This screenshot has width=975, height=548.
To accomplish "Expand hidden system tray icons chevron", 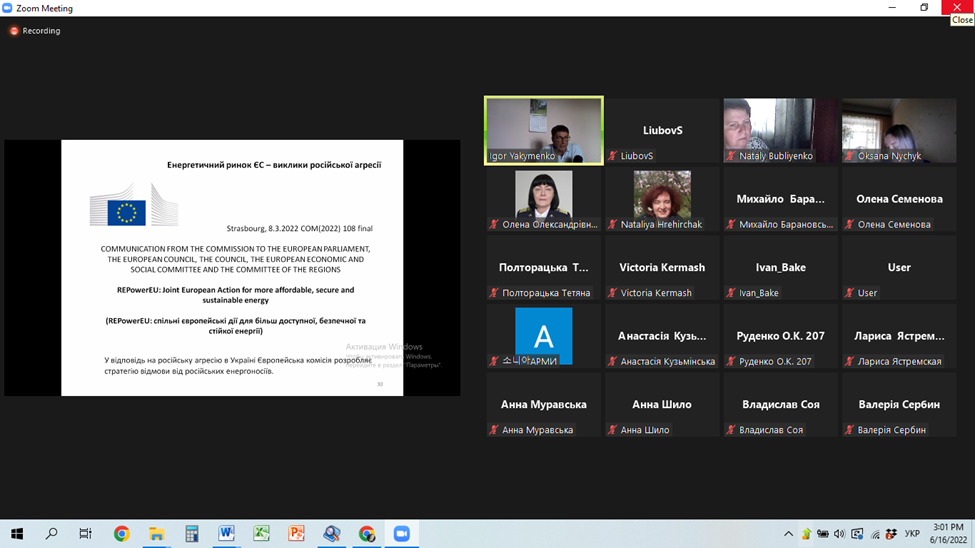I will (x=788, y=534).
